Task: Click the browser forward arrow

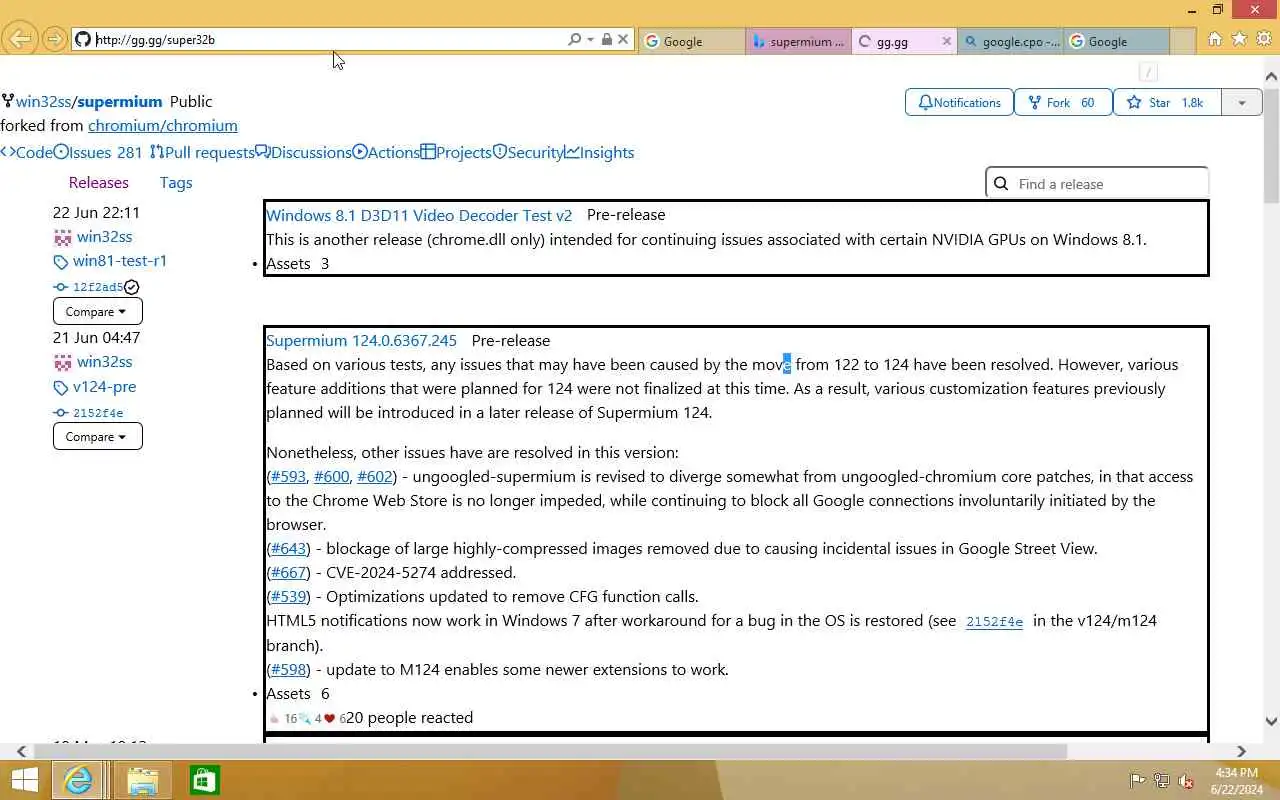Action: pyautogui.click(x=54, y=39)
